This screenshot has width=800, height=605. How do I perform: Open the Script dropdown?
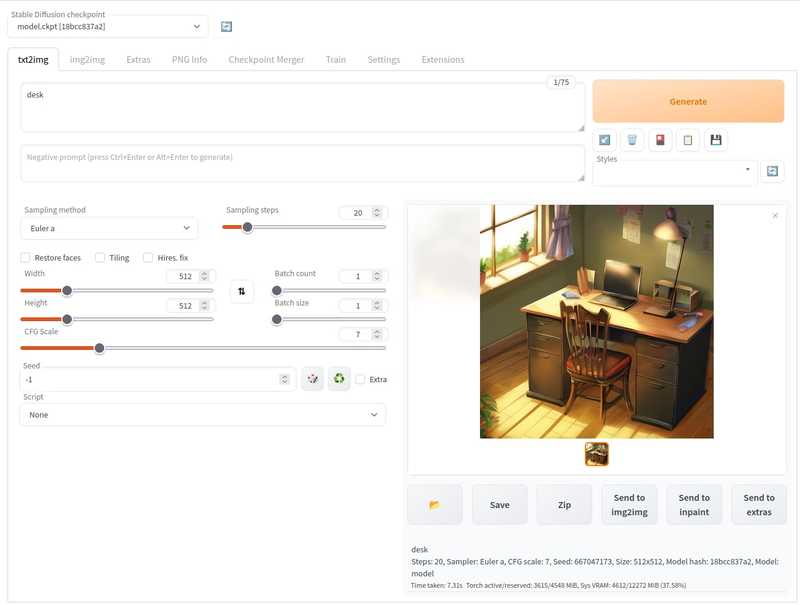203,415
